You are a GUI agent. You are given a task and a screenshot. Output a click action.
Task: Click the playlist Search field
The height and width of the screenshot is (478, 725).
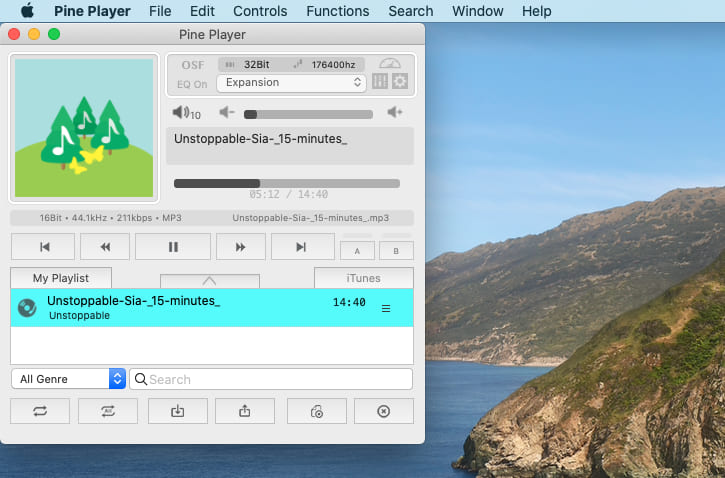(271, 379)
